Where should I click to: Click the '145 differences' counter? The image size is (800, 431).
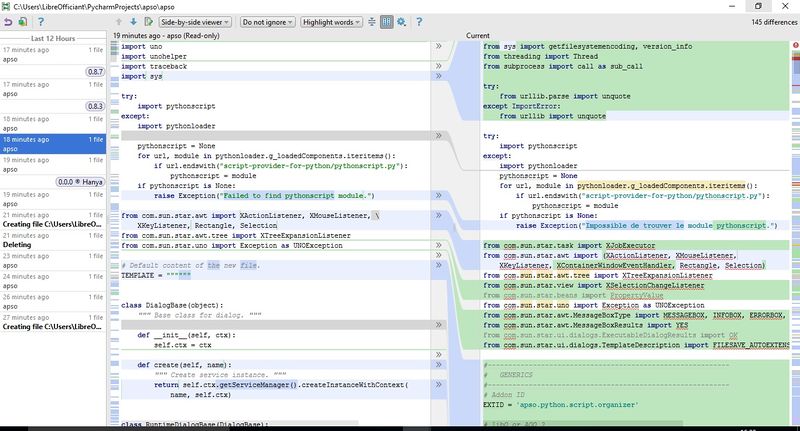774,22
